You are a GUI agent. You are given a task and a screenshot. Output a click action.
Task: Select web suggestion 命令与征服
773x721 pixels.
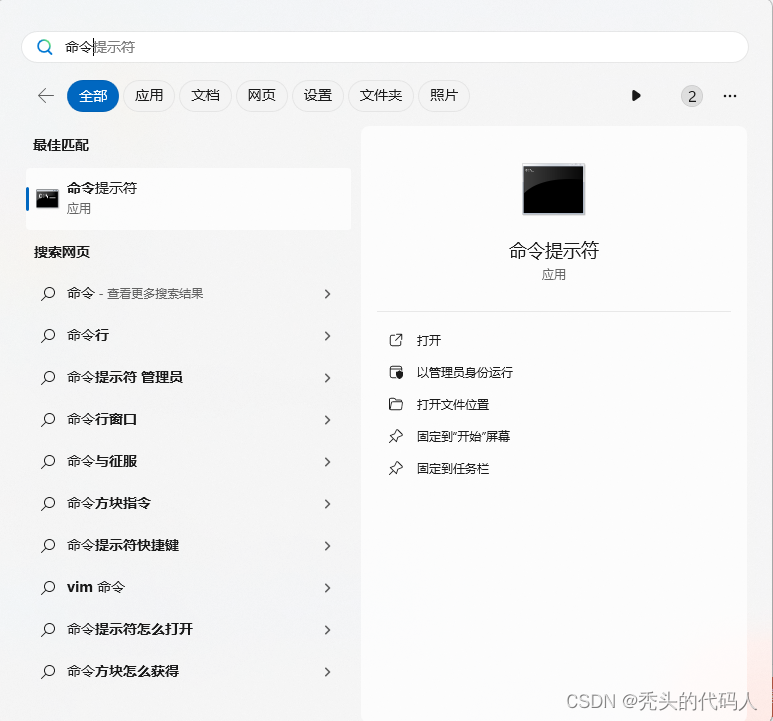click(188, 461)
